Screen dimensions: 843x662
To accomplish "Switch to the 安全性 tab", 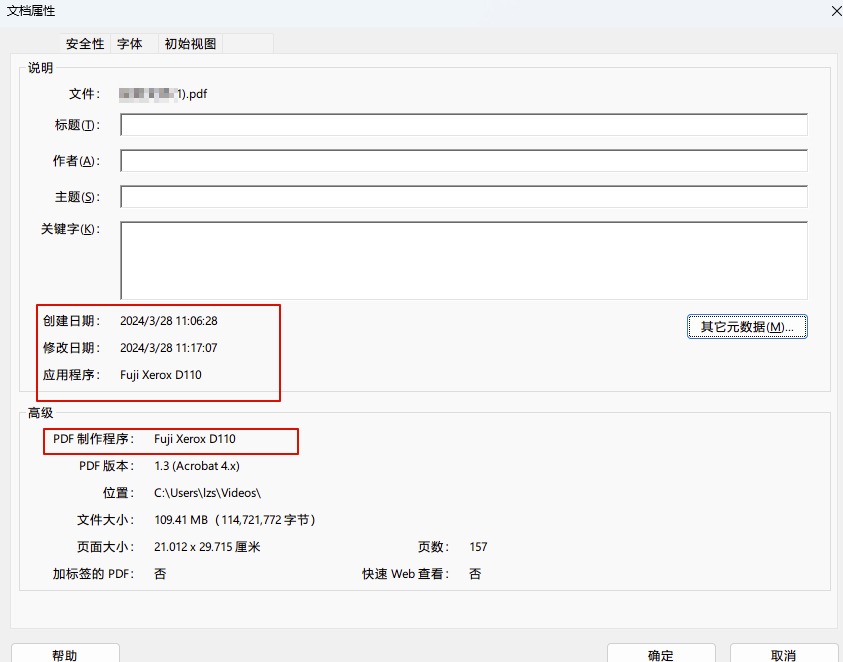I will (x=85, y=44).
